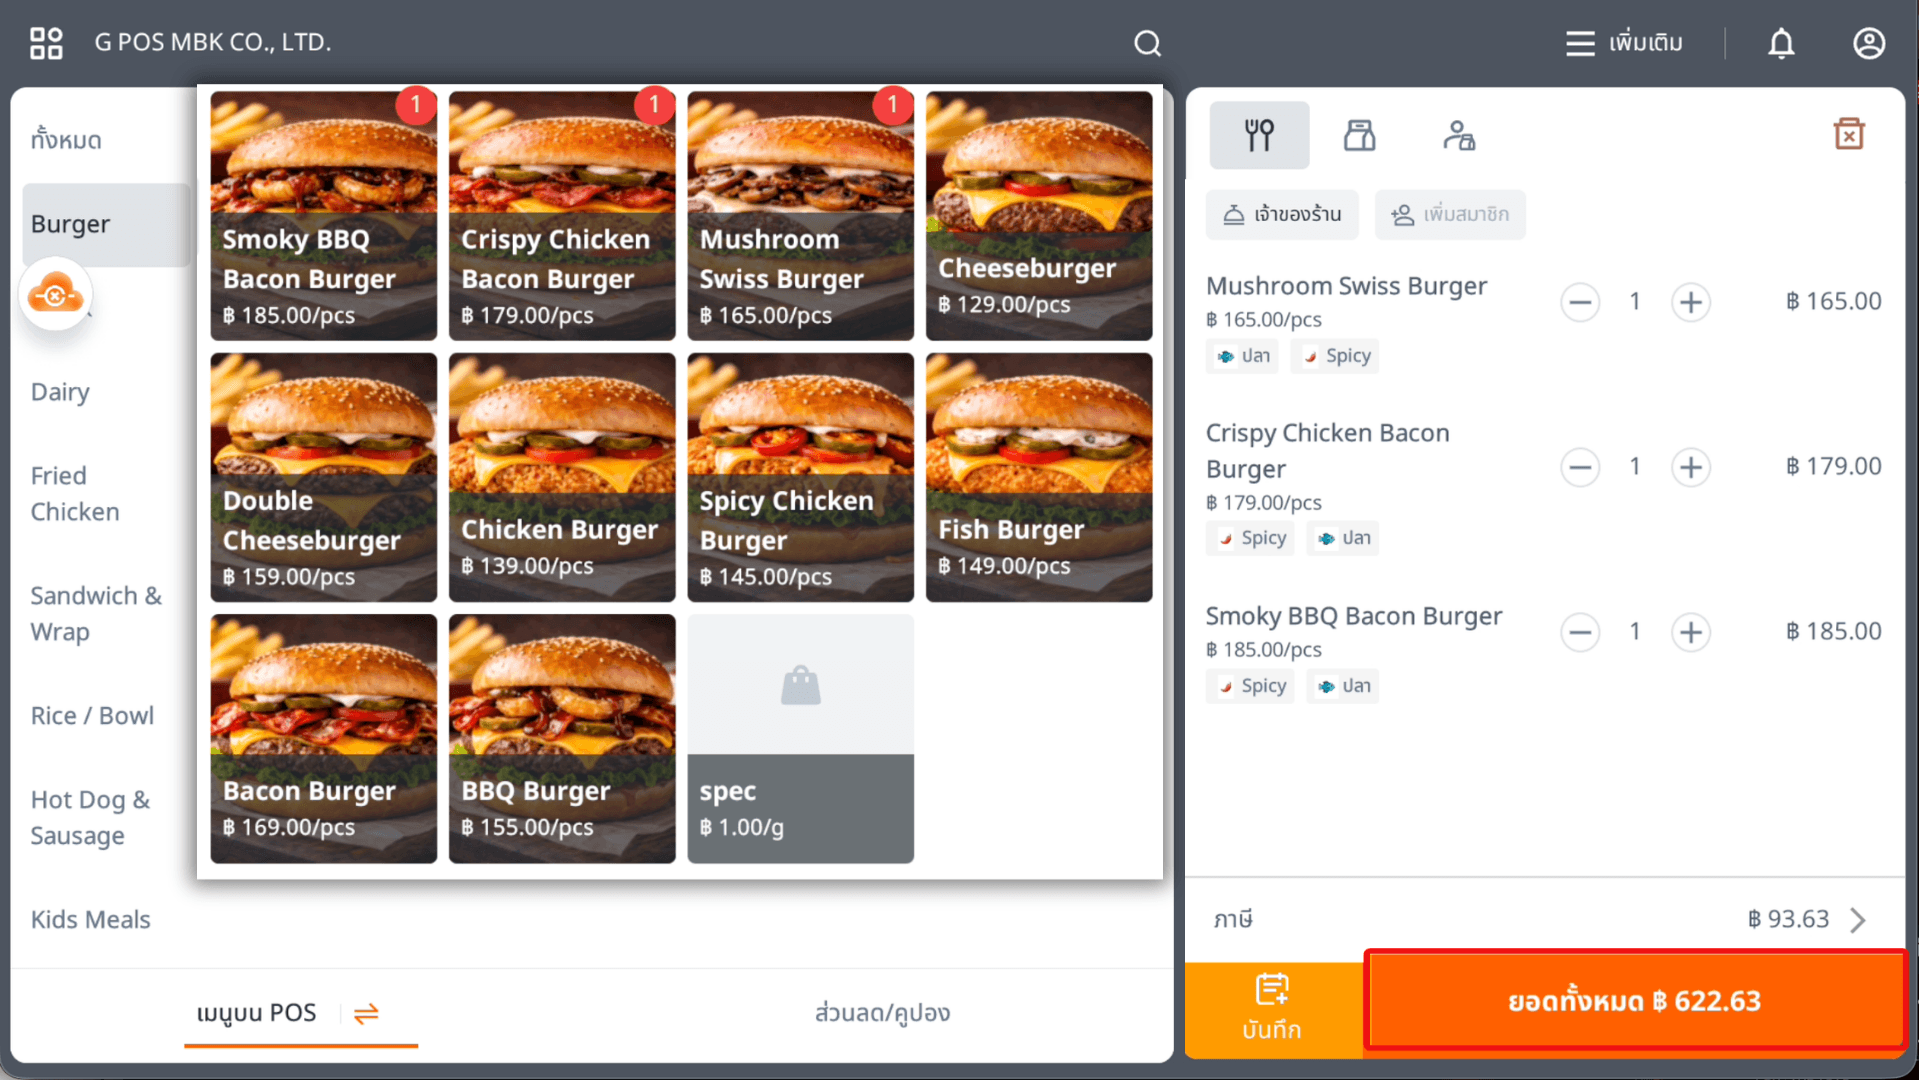Expand the ภาษี tax details chevron
The width and height of the screenshot is (1920, 1080).
point(1857,919)
